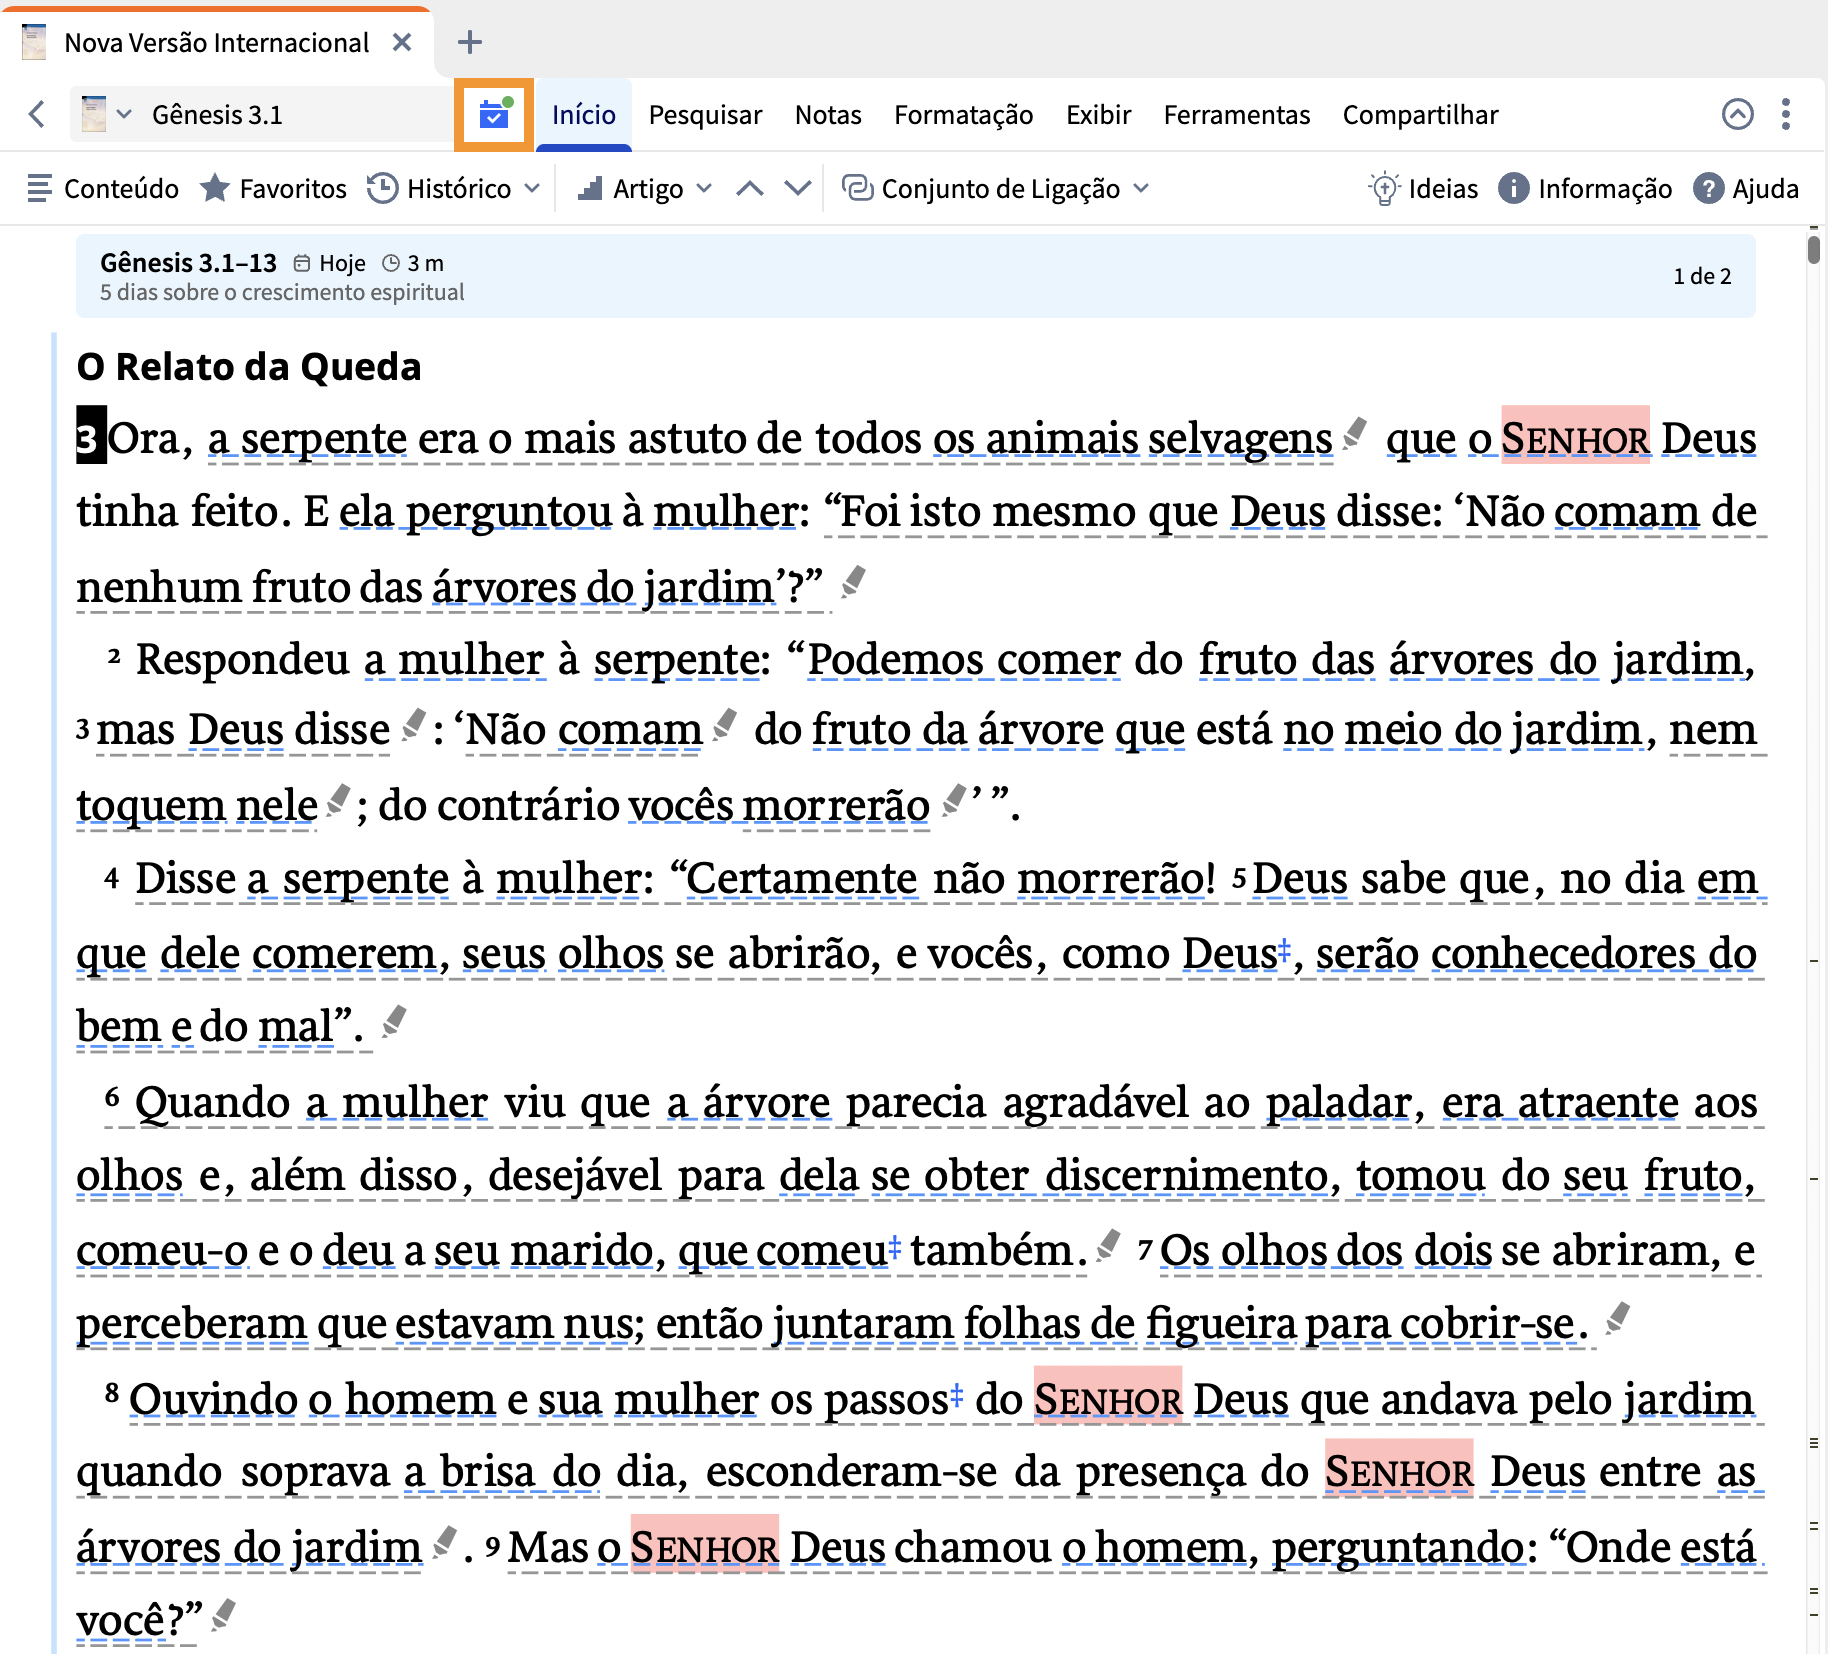Click the vertical scrollbar thumb
This screenshot has width=1828, height=1654.
click(x=1813, y=248)
